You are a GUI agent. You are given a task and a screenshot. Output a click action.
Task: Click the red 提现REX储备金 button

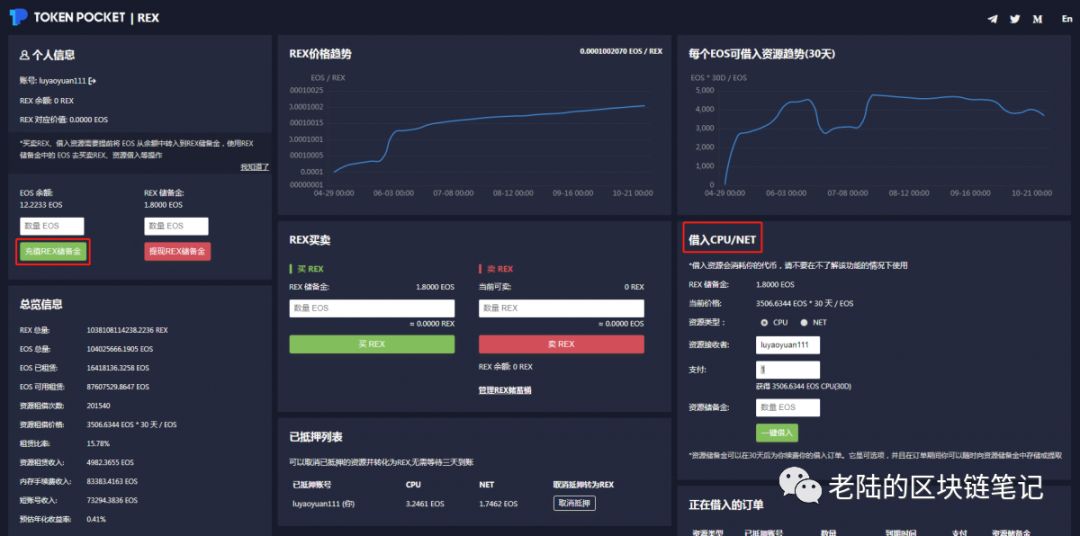pos(178,251)
